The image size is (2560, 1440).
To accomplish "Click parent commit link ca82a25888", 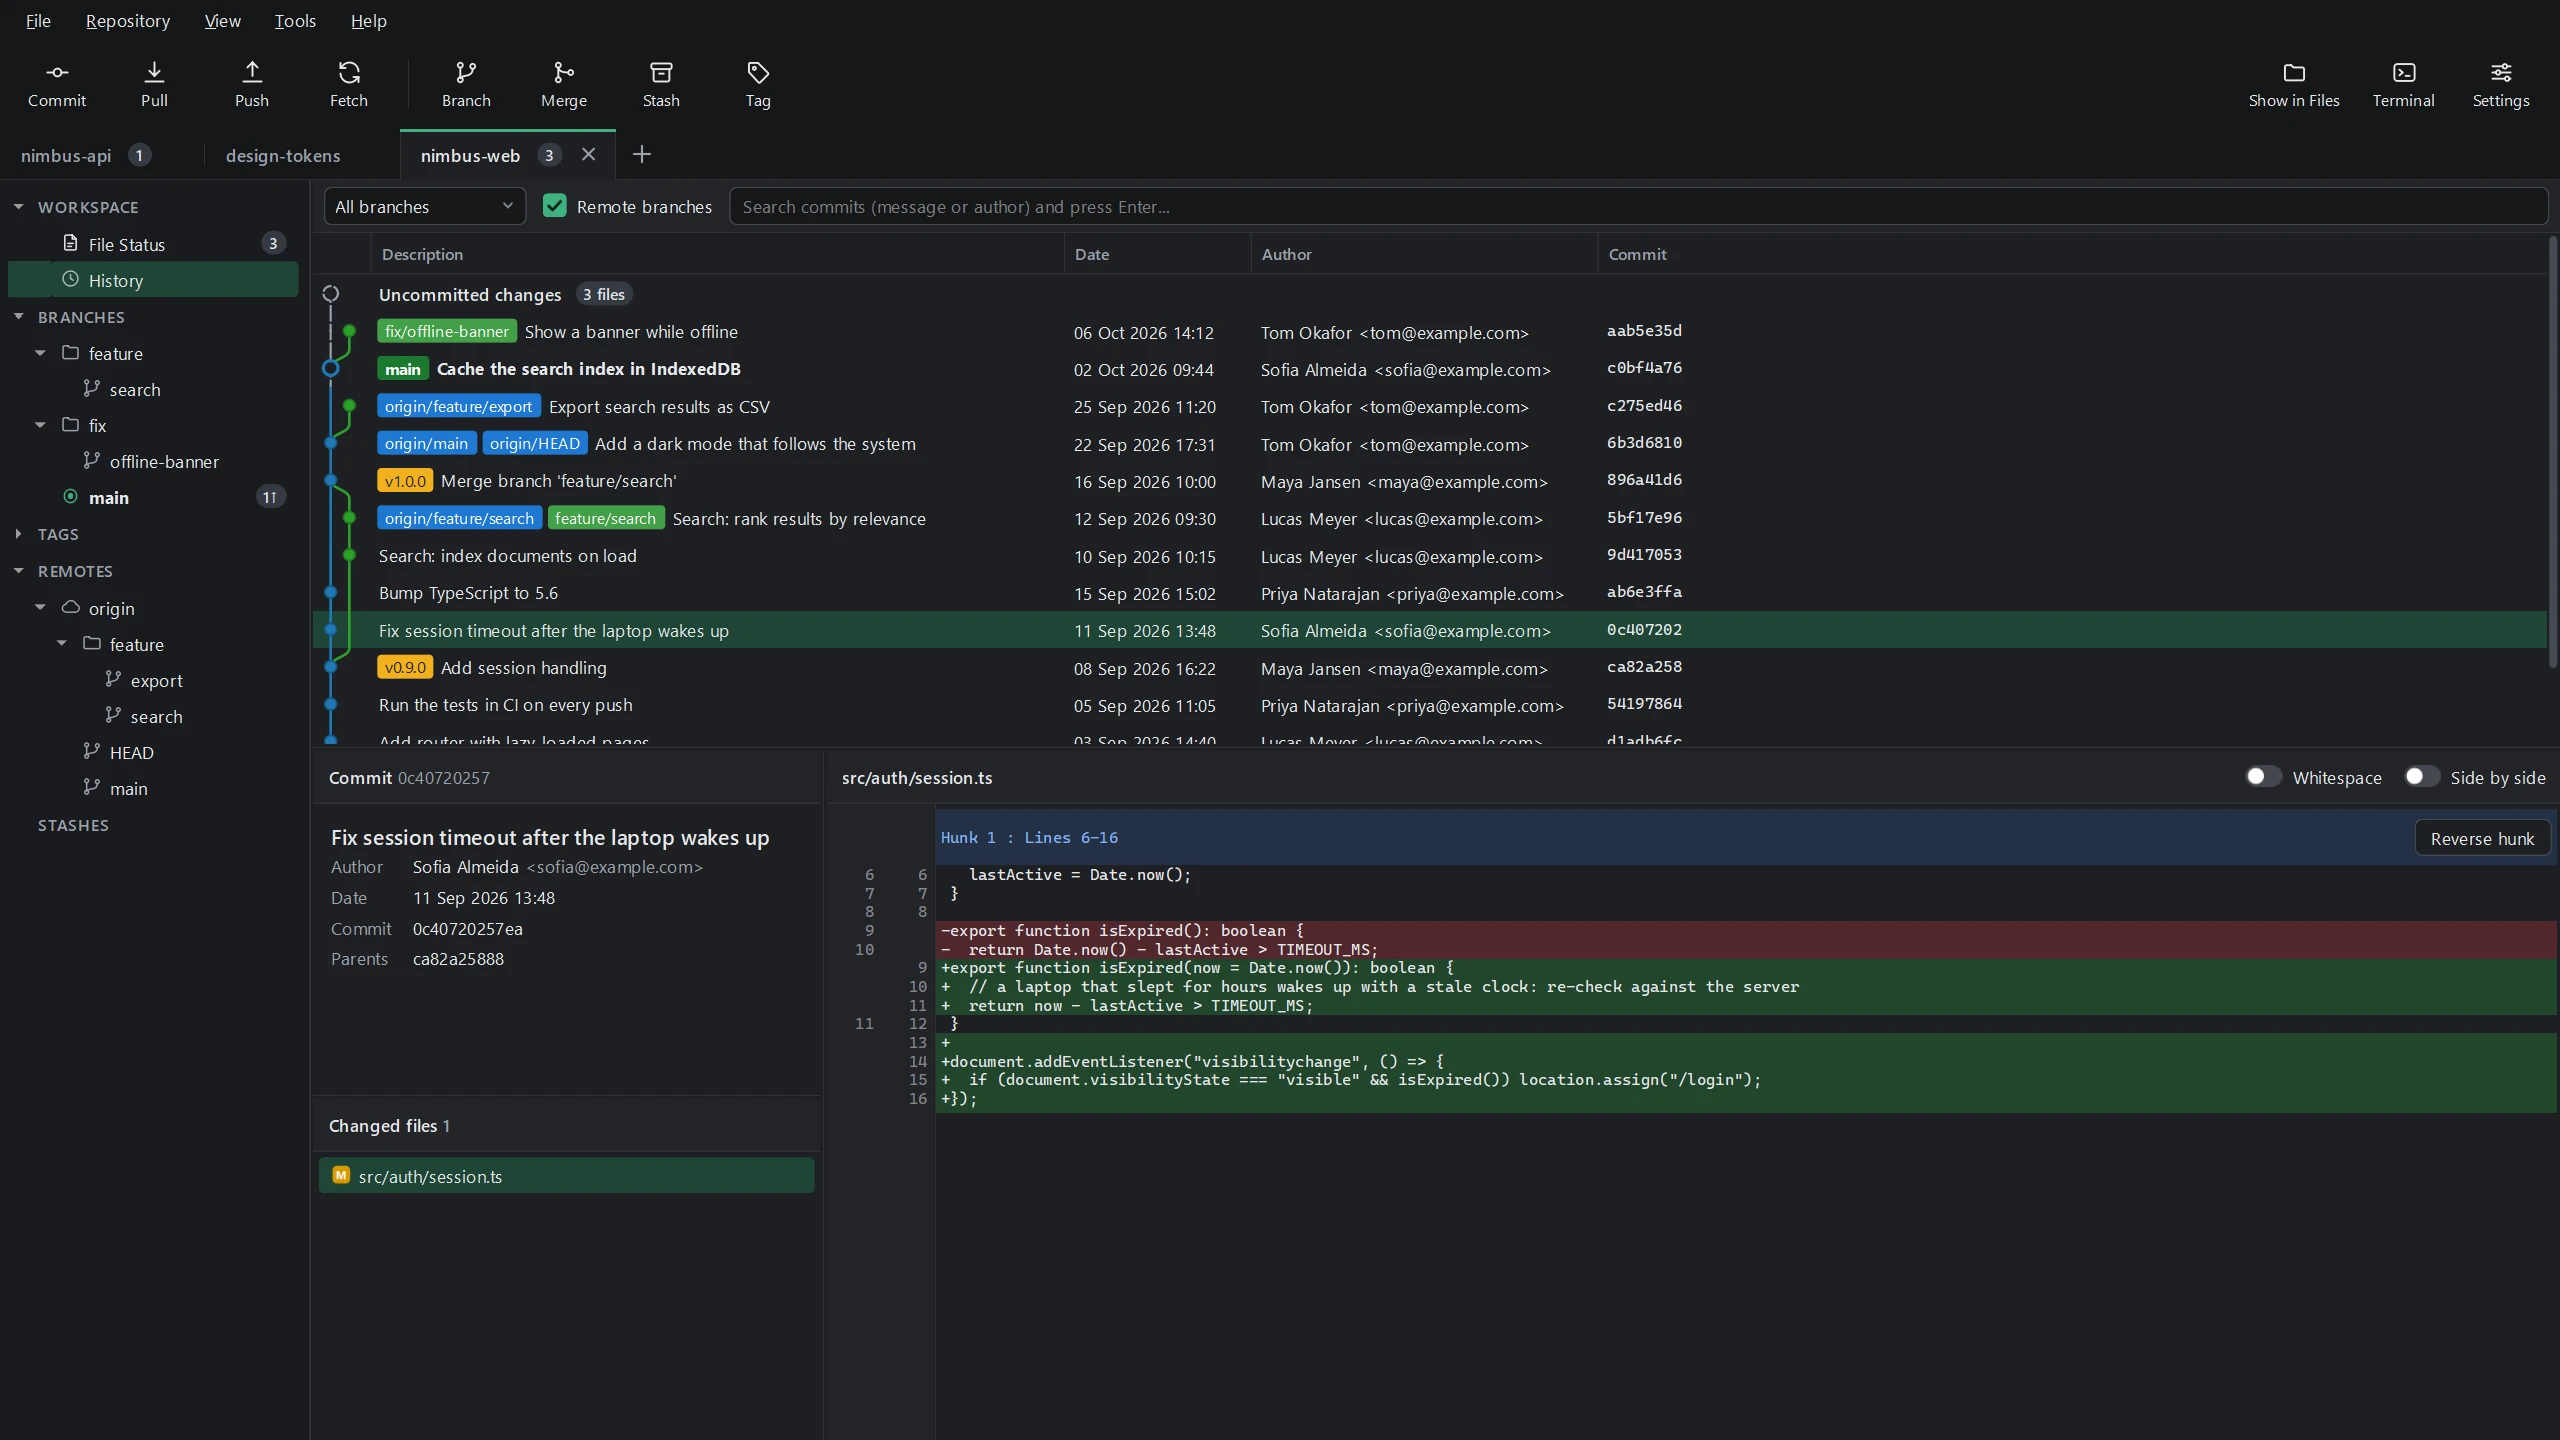I will 458,958.
